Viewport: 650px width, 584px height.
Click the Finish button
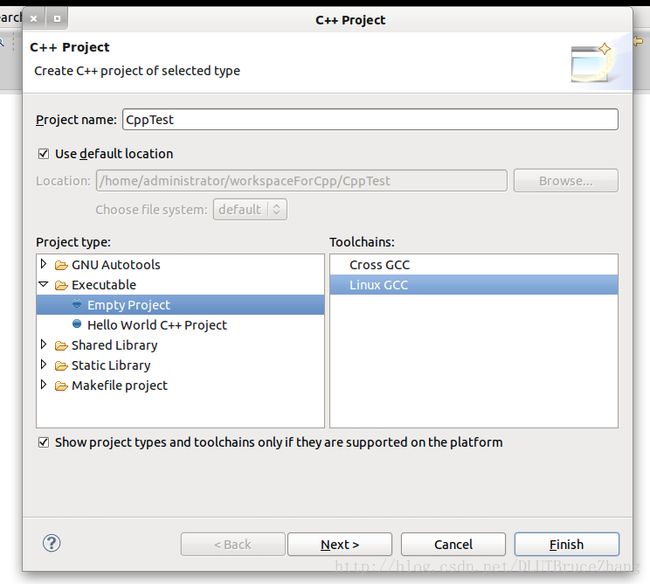tap(567, 544)
